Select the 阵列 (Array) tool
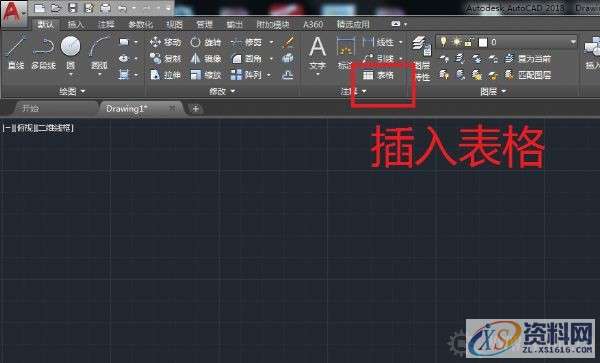Image resolution: width=600 pixels, height=363 pixels. pyautogui.click(x=246, y=75)
